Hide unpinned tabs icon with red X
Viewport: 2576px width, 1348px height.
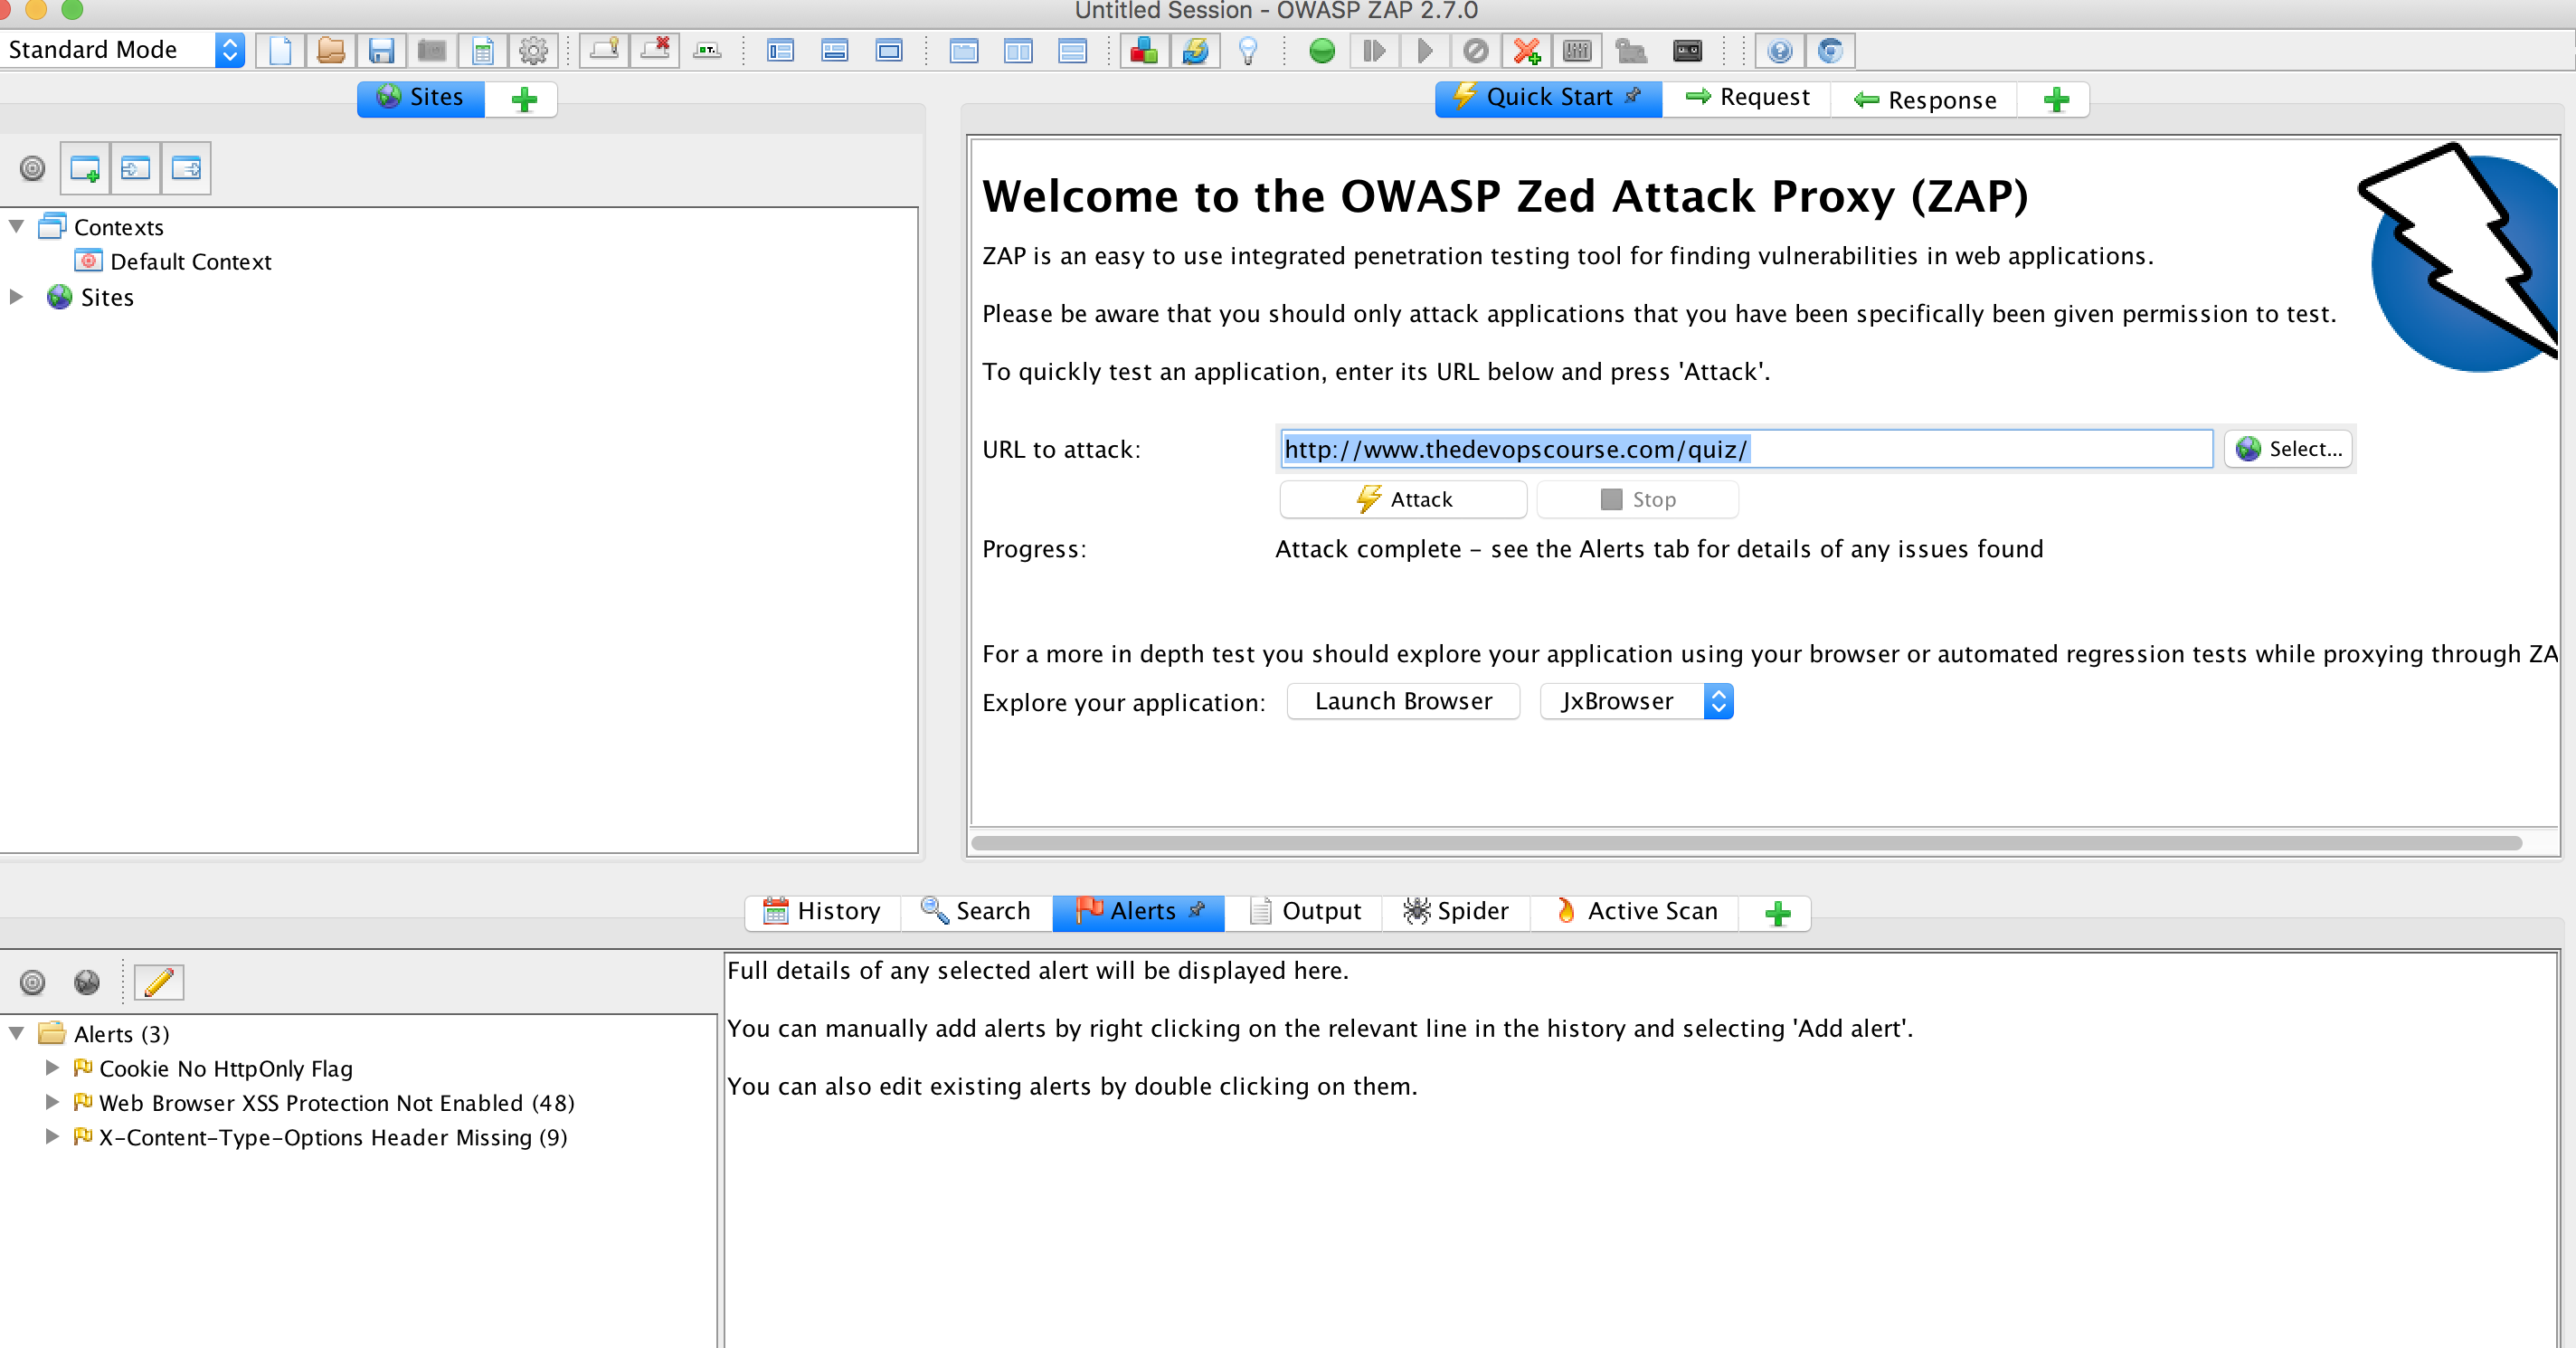tap(655, 50)
